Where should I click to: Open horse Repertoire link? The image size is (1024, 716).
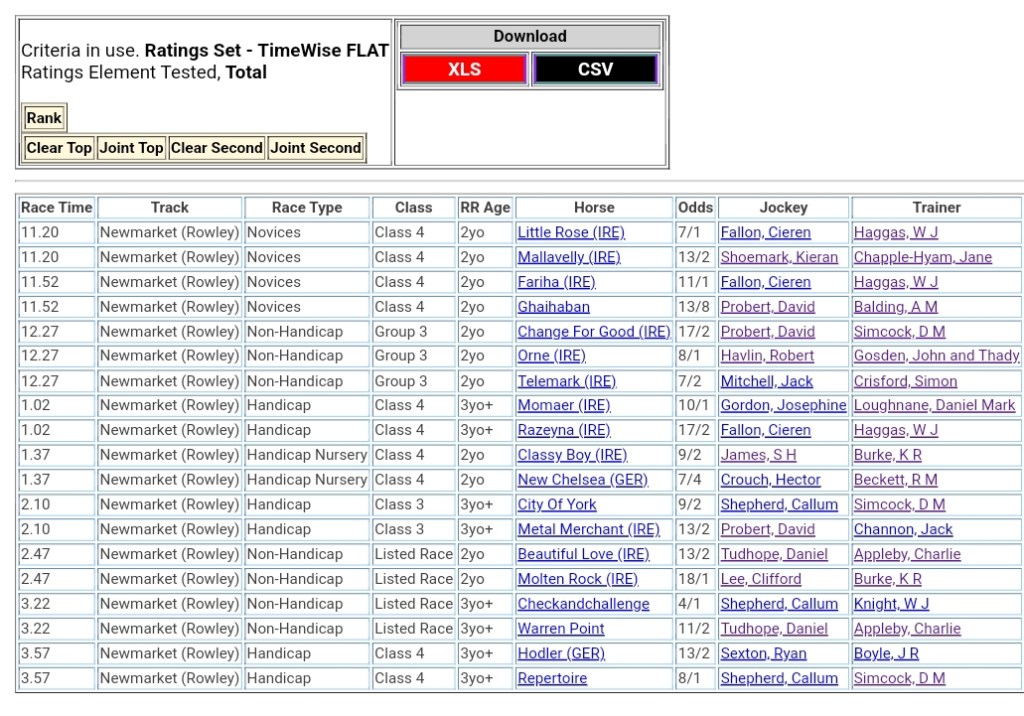pos(552,678)
